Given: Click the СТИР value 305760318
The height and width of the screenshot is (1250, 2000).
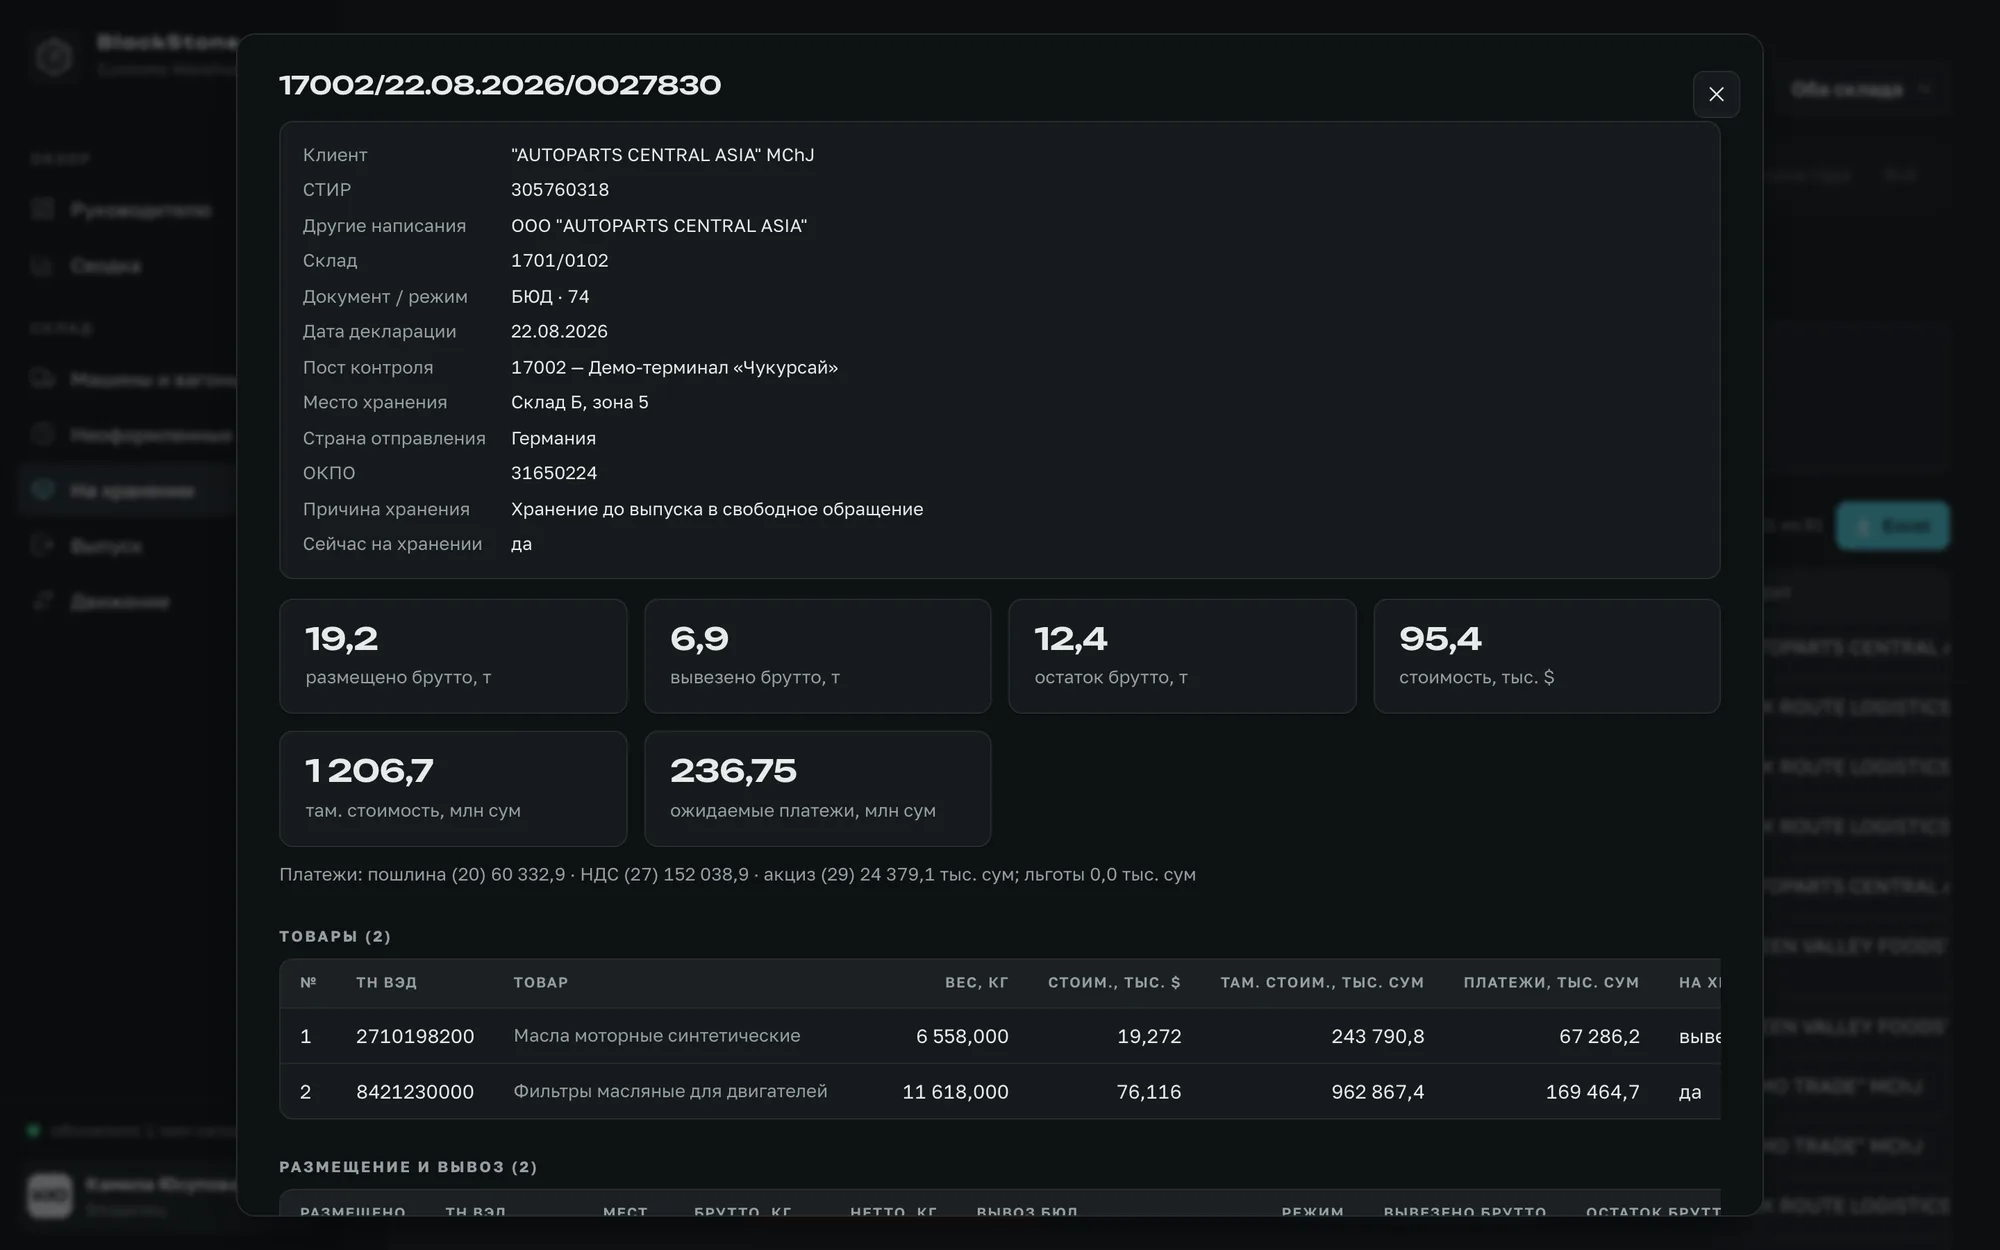Looking at the screenshot, I should coord(560,190).
